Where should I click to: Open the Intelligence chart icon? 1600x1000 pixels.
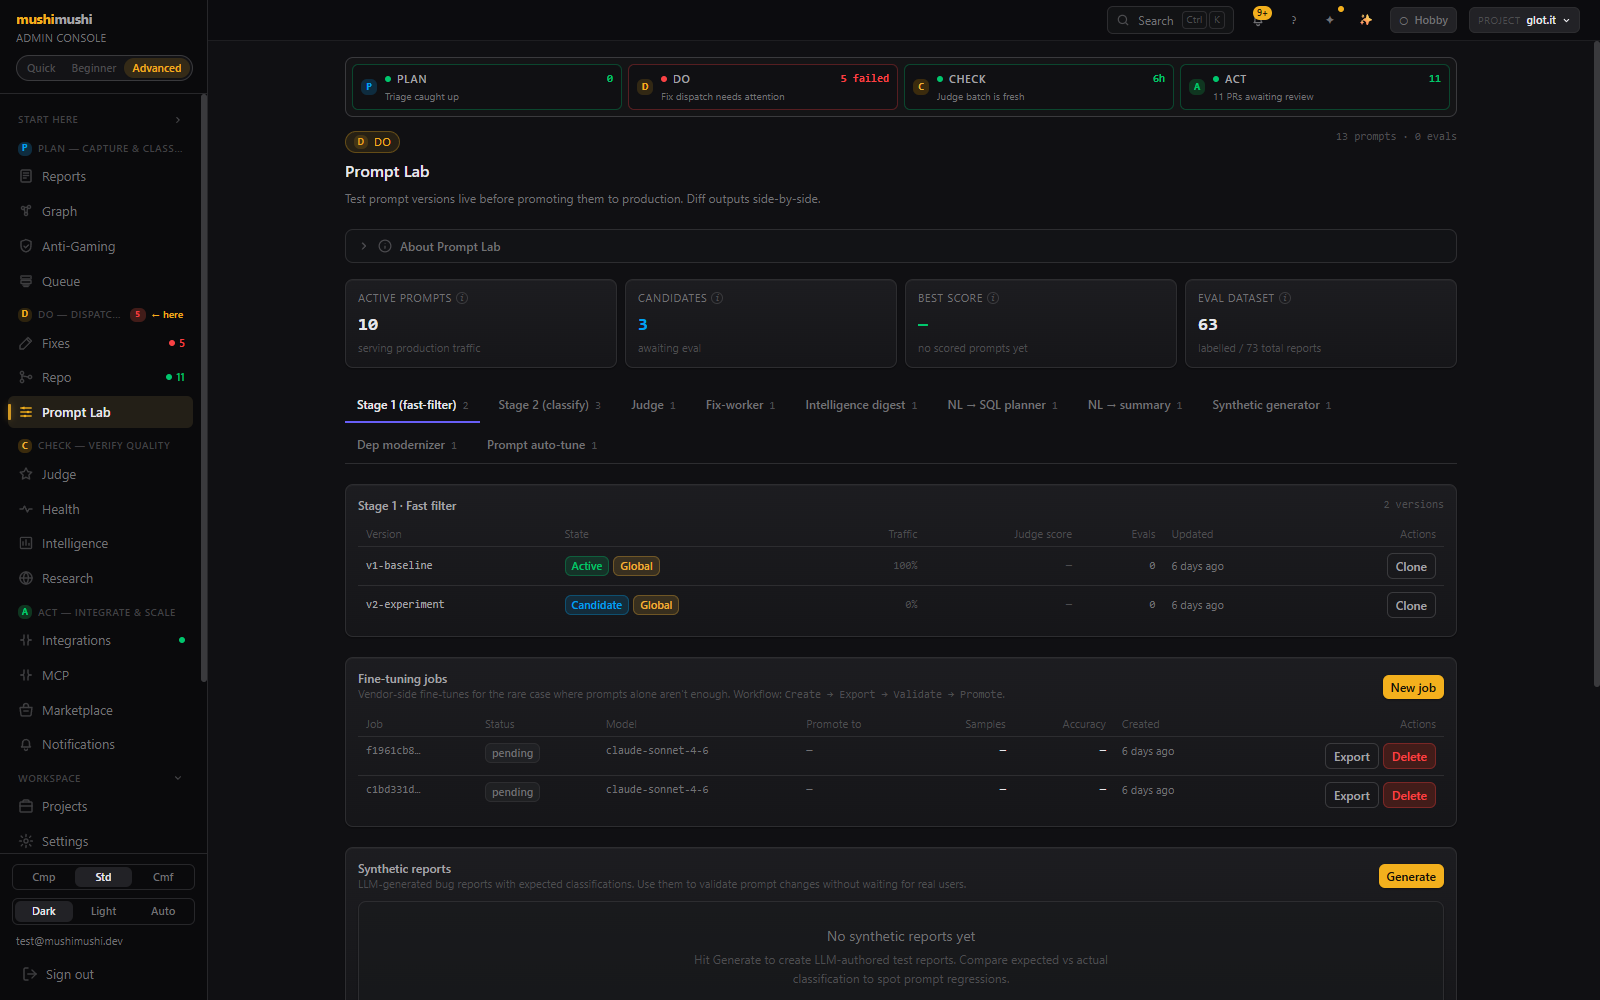26,543
